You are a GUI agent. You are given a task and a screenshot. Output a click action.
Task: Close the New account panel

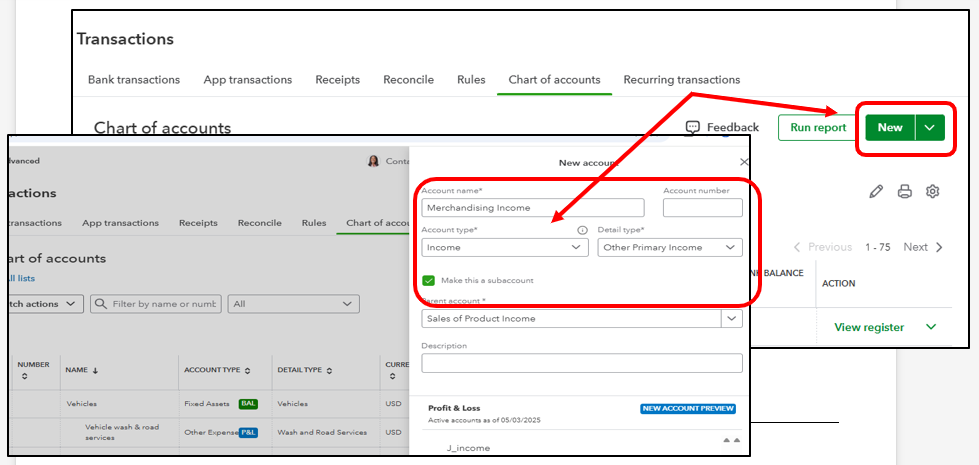pos(744,162)
